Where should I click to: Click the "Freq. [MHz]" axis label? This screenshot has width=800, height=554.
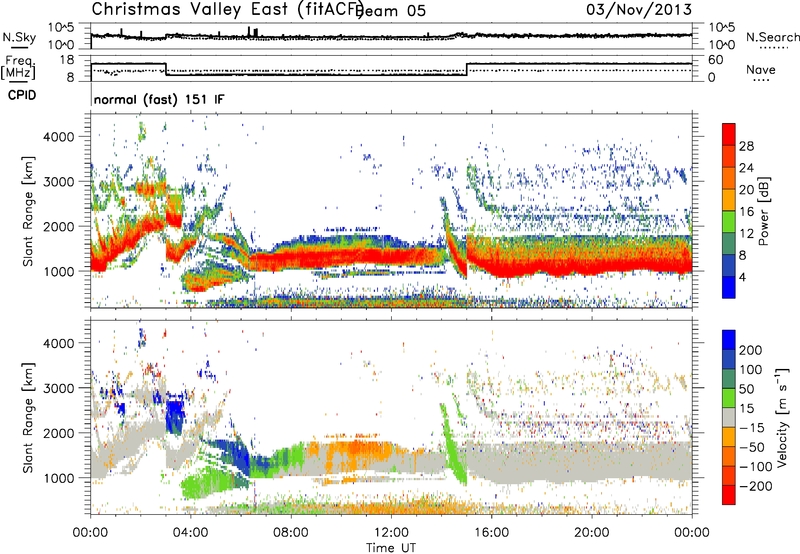coord(18,67)
